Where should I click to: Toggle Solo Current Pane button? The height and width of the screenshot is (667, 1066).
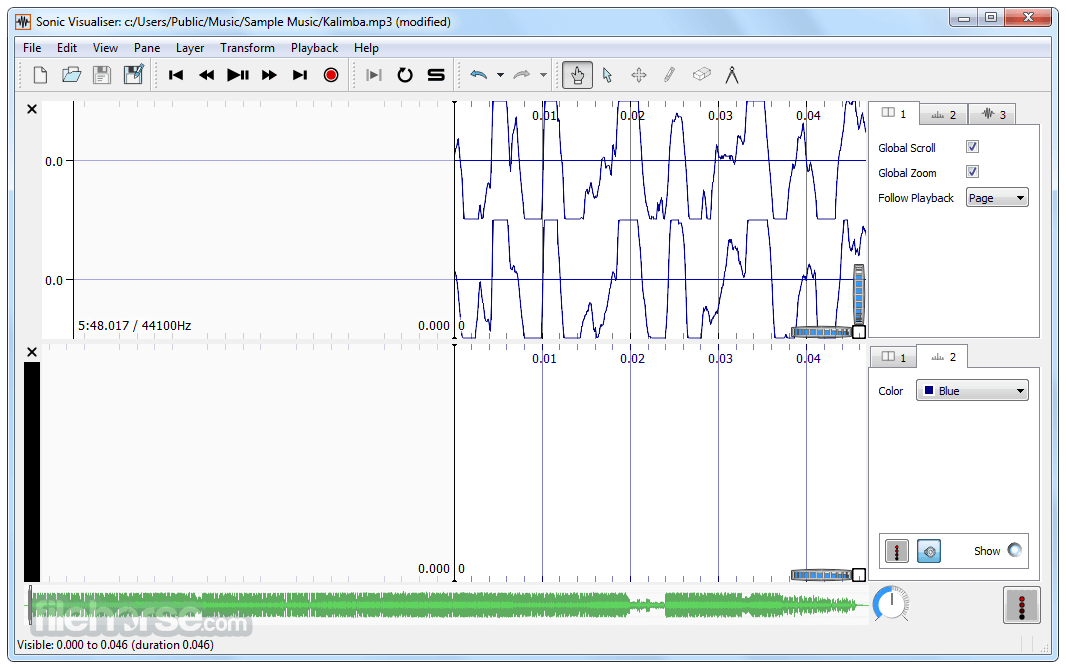point(436,75)
